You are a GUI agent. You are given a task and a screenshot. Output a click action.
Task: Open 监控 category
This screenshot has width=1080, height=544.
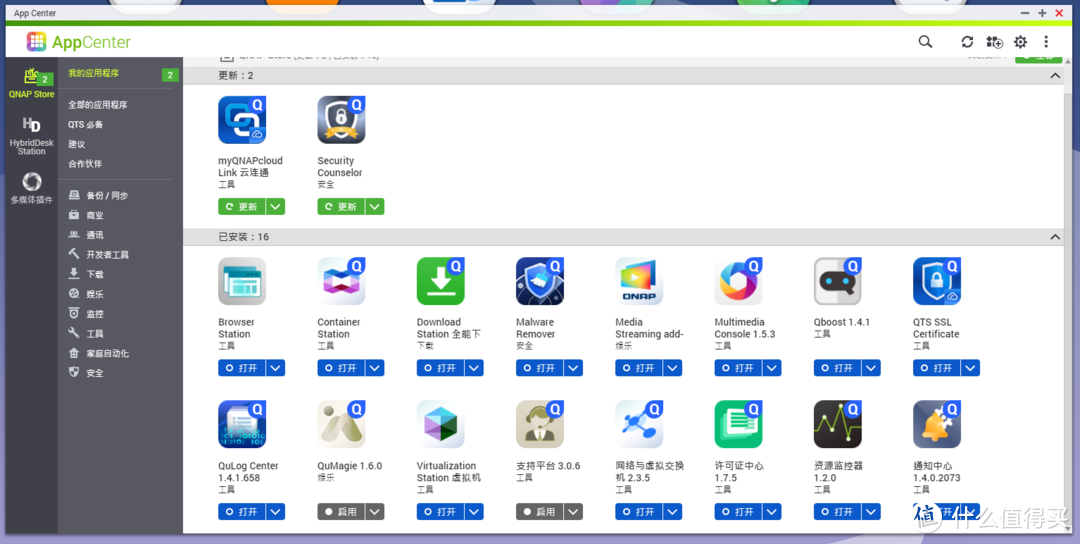click(86, 314)
